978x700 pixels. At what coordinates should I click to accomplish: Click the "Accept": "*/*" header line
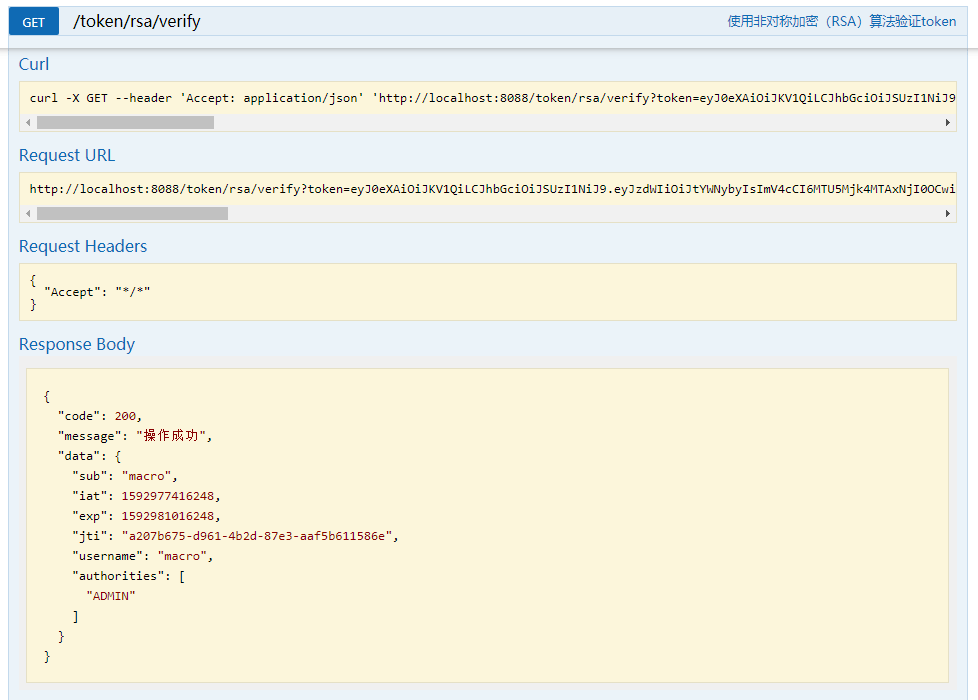pyautogui.click(x=97, y=290)
